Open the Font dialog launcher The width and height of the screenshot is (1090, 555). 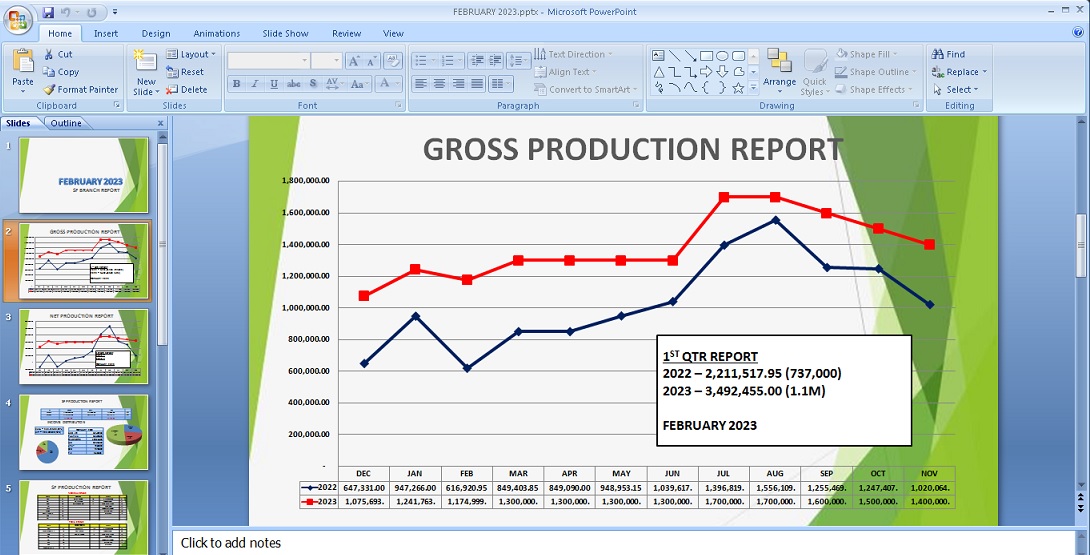pyautogui.click(x=399, y=105)
